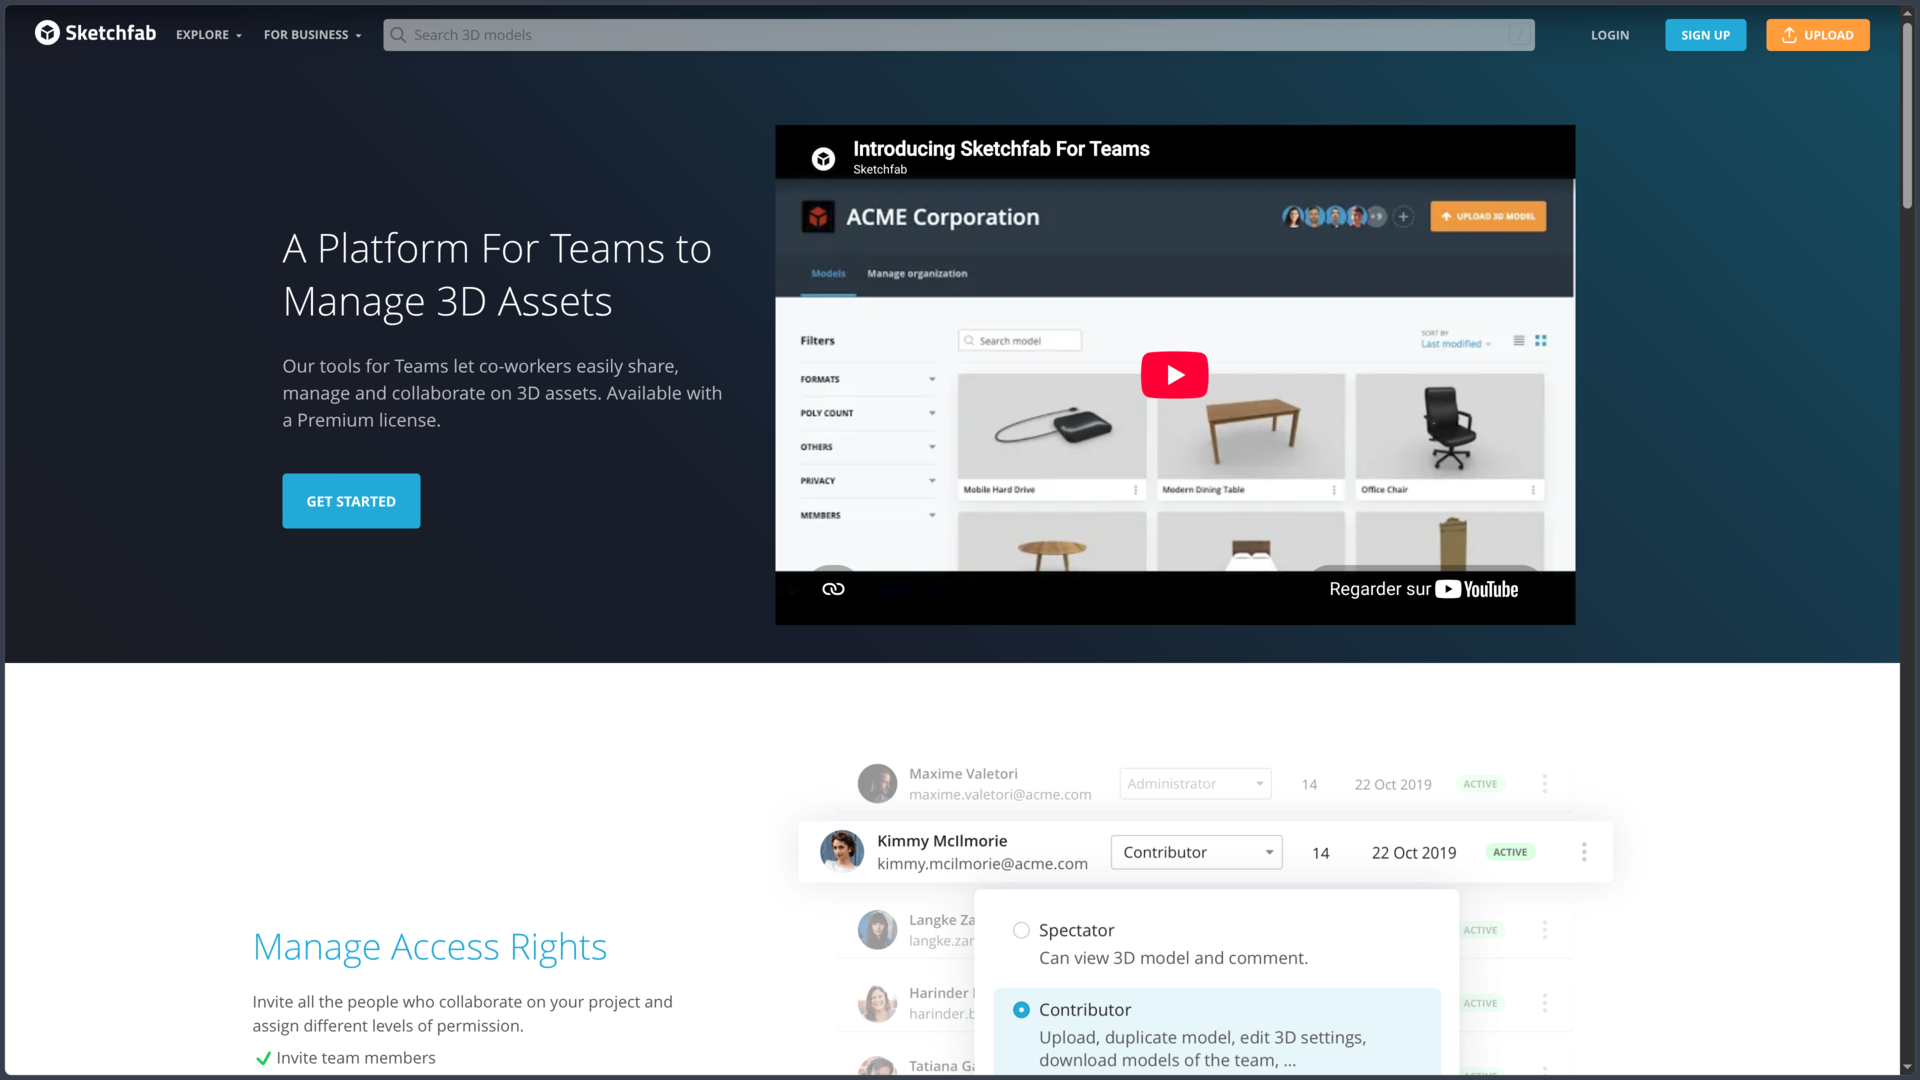The width and height of the screenshot is (1920, 1080).
Task: Click the Login link
Action: click(x=1610, y=35)
